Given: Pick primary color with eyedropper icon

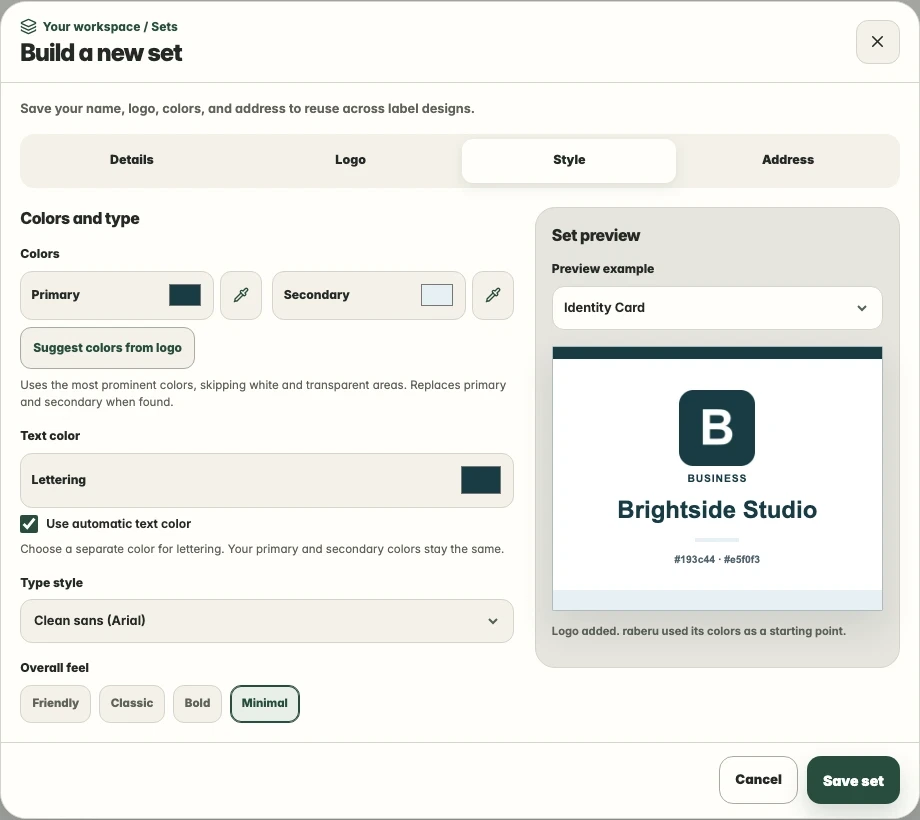Looking at the screenshot, I should point(241,295).
